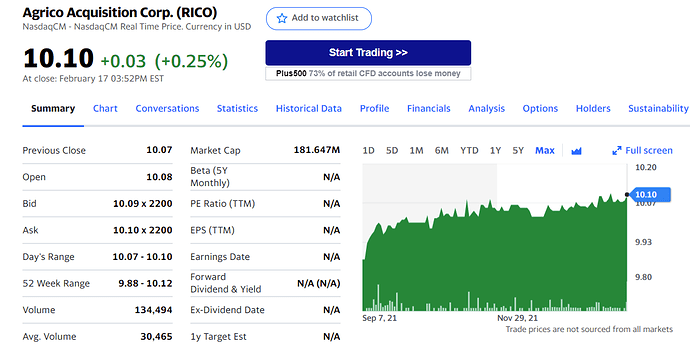Viewport: 690px width, 361px height.
Task: Click the full screen expand arrows icon
Action: coord(617,151)
